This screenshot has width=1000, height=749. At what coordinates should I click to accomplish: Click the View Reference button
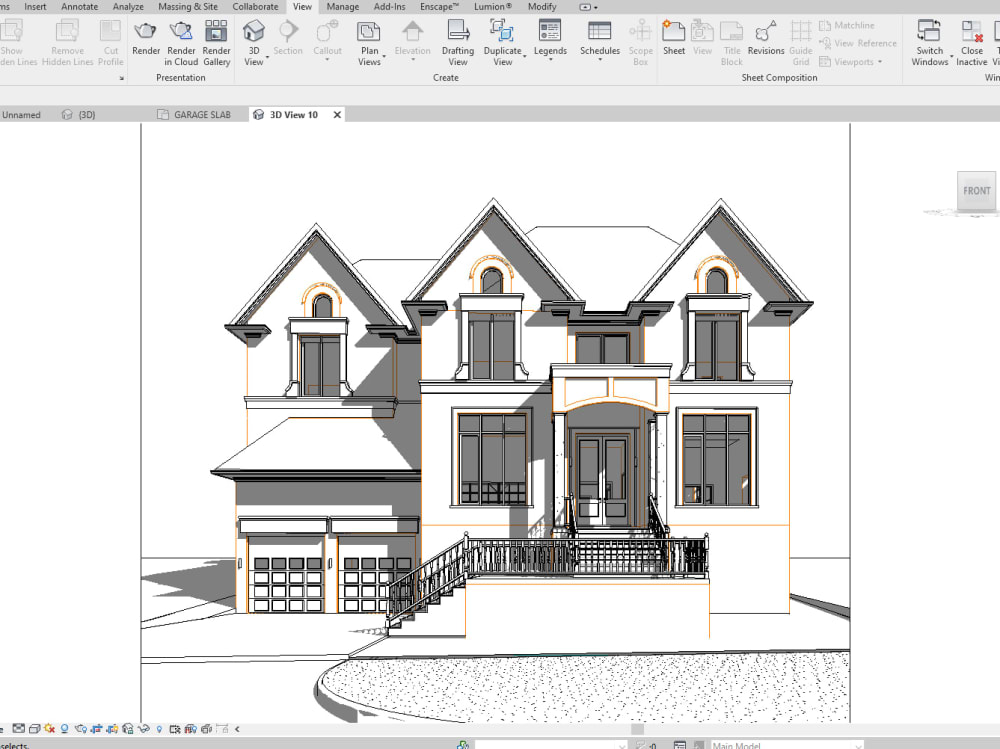pos(858,43)
